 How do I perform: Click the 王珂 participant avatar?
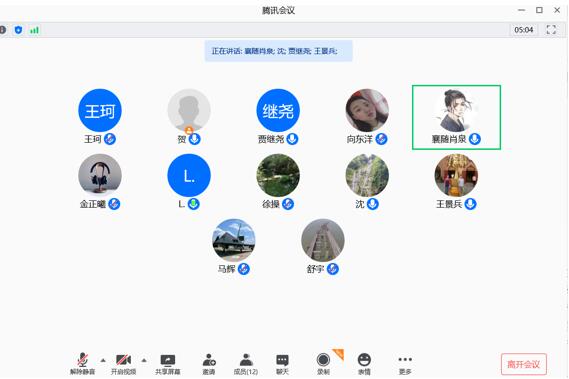[x=100, y=110]
